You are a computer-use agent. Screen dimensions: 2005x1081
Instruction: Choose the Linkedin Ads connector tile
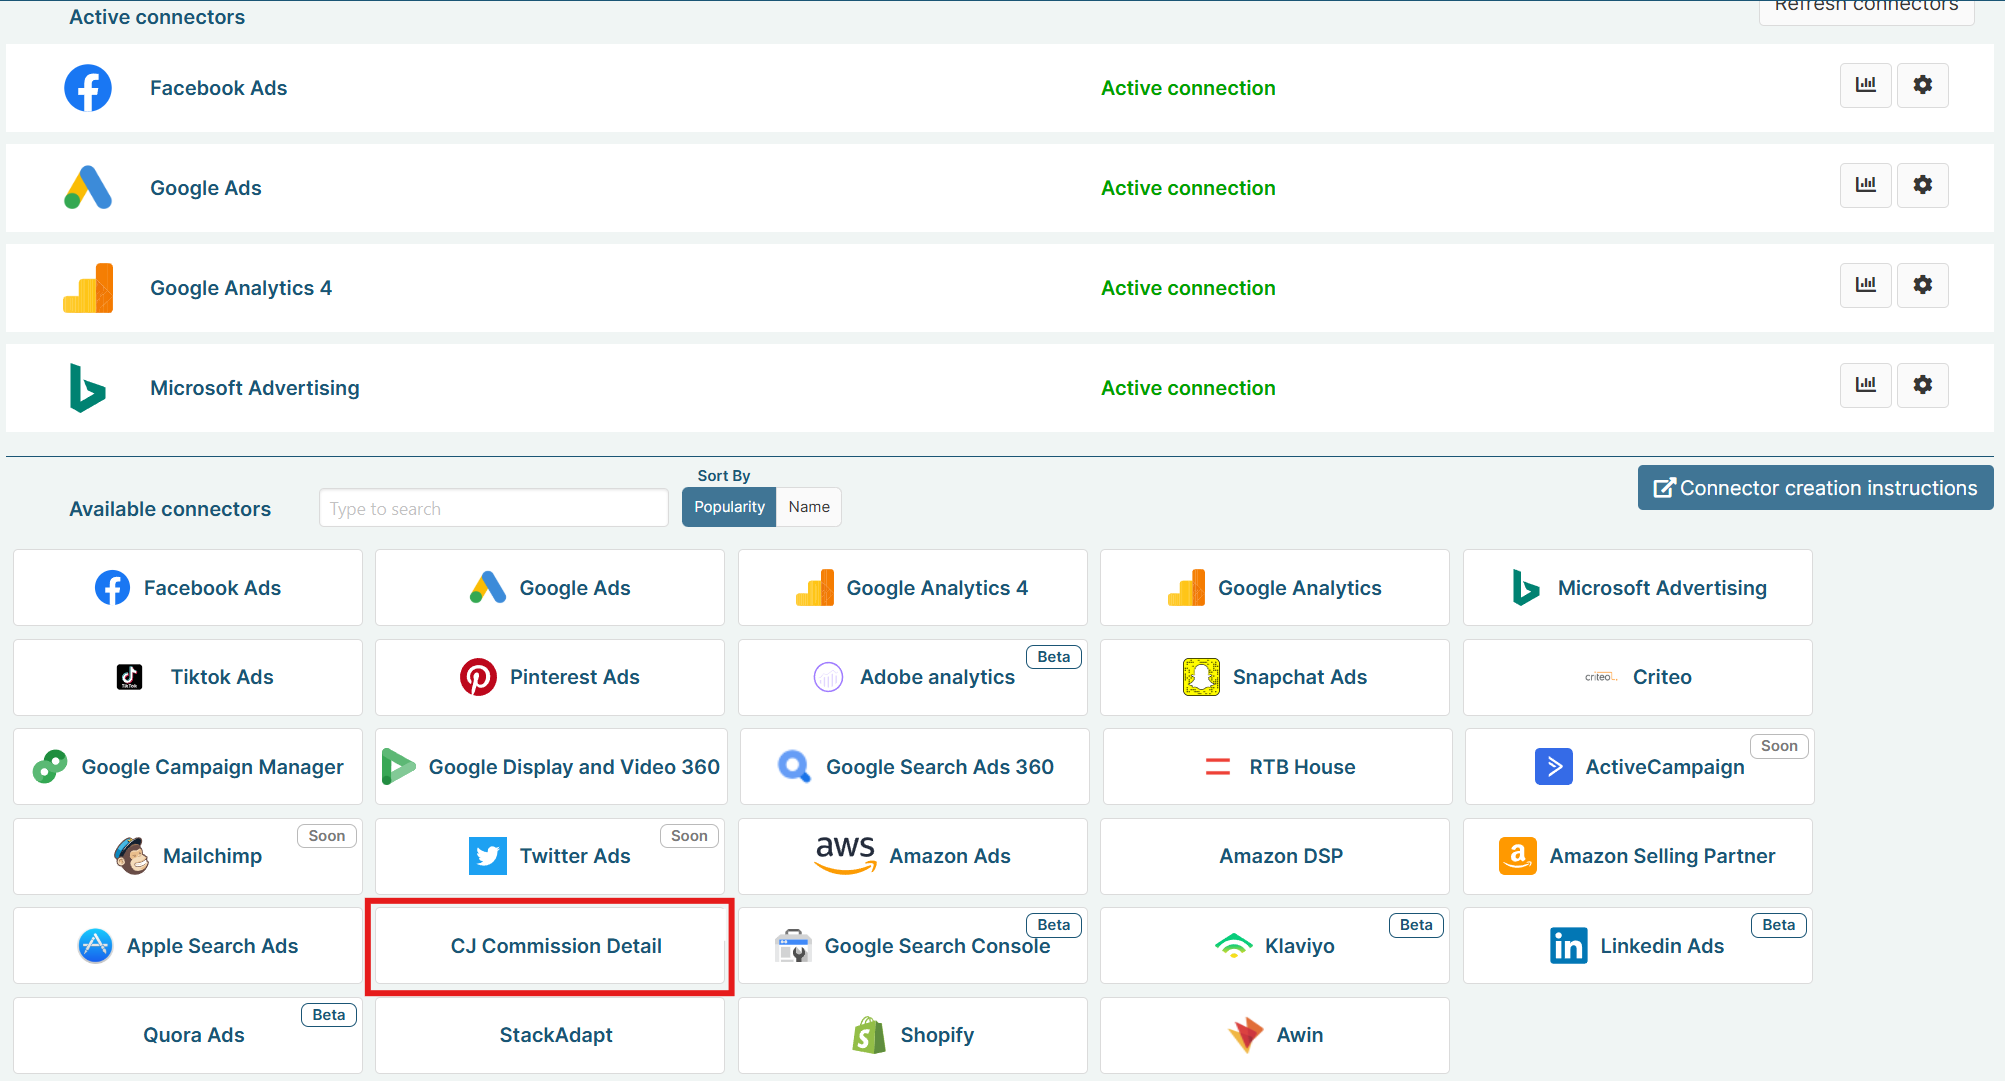click(1637, 946)
